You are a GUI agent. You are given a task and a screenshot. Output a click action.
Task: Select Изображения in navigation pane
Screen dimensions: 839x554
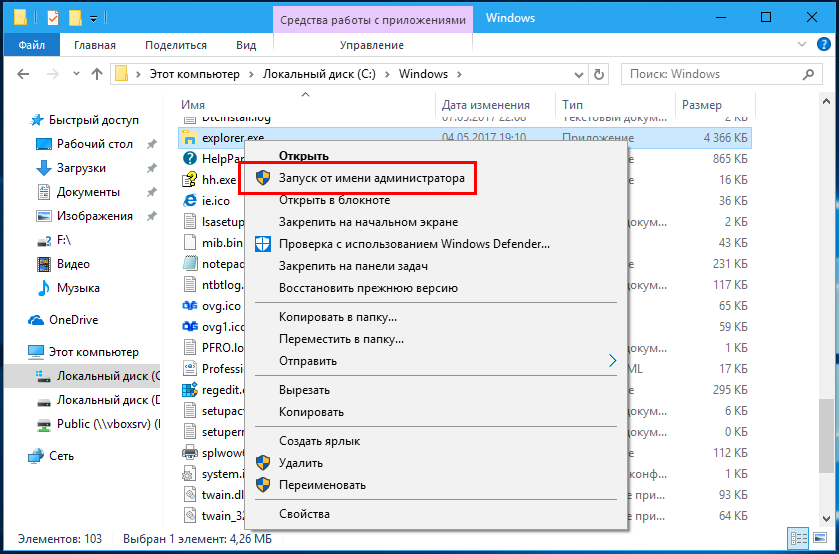[95, 216]
